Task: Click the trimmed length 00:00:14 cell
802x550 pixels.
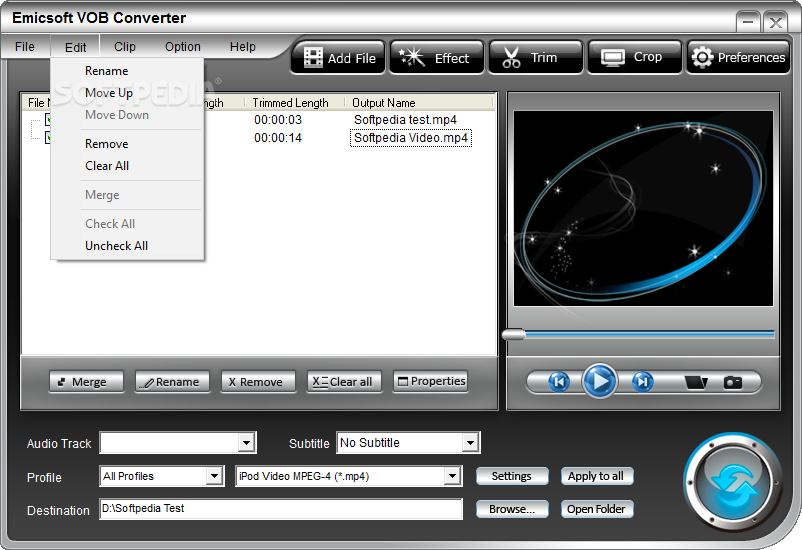Action: (x=278, y=138)
